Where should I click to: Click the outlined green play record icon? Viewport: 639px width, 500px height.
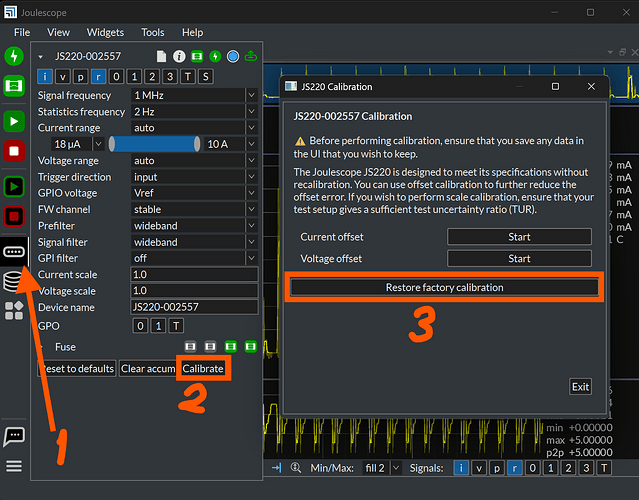pyautogui.click(x=14, y=187)
